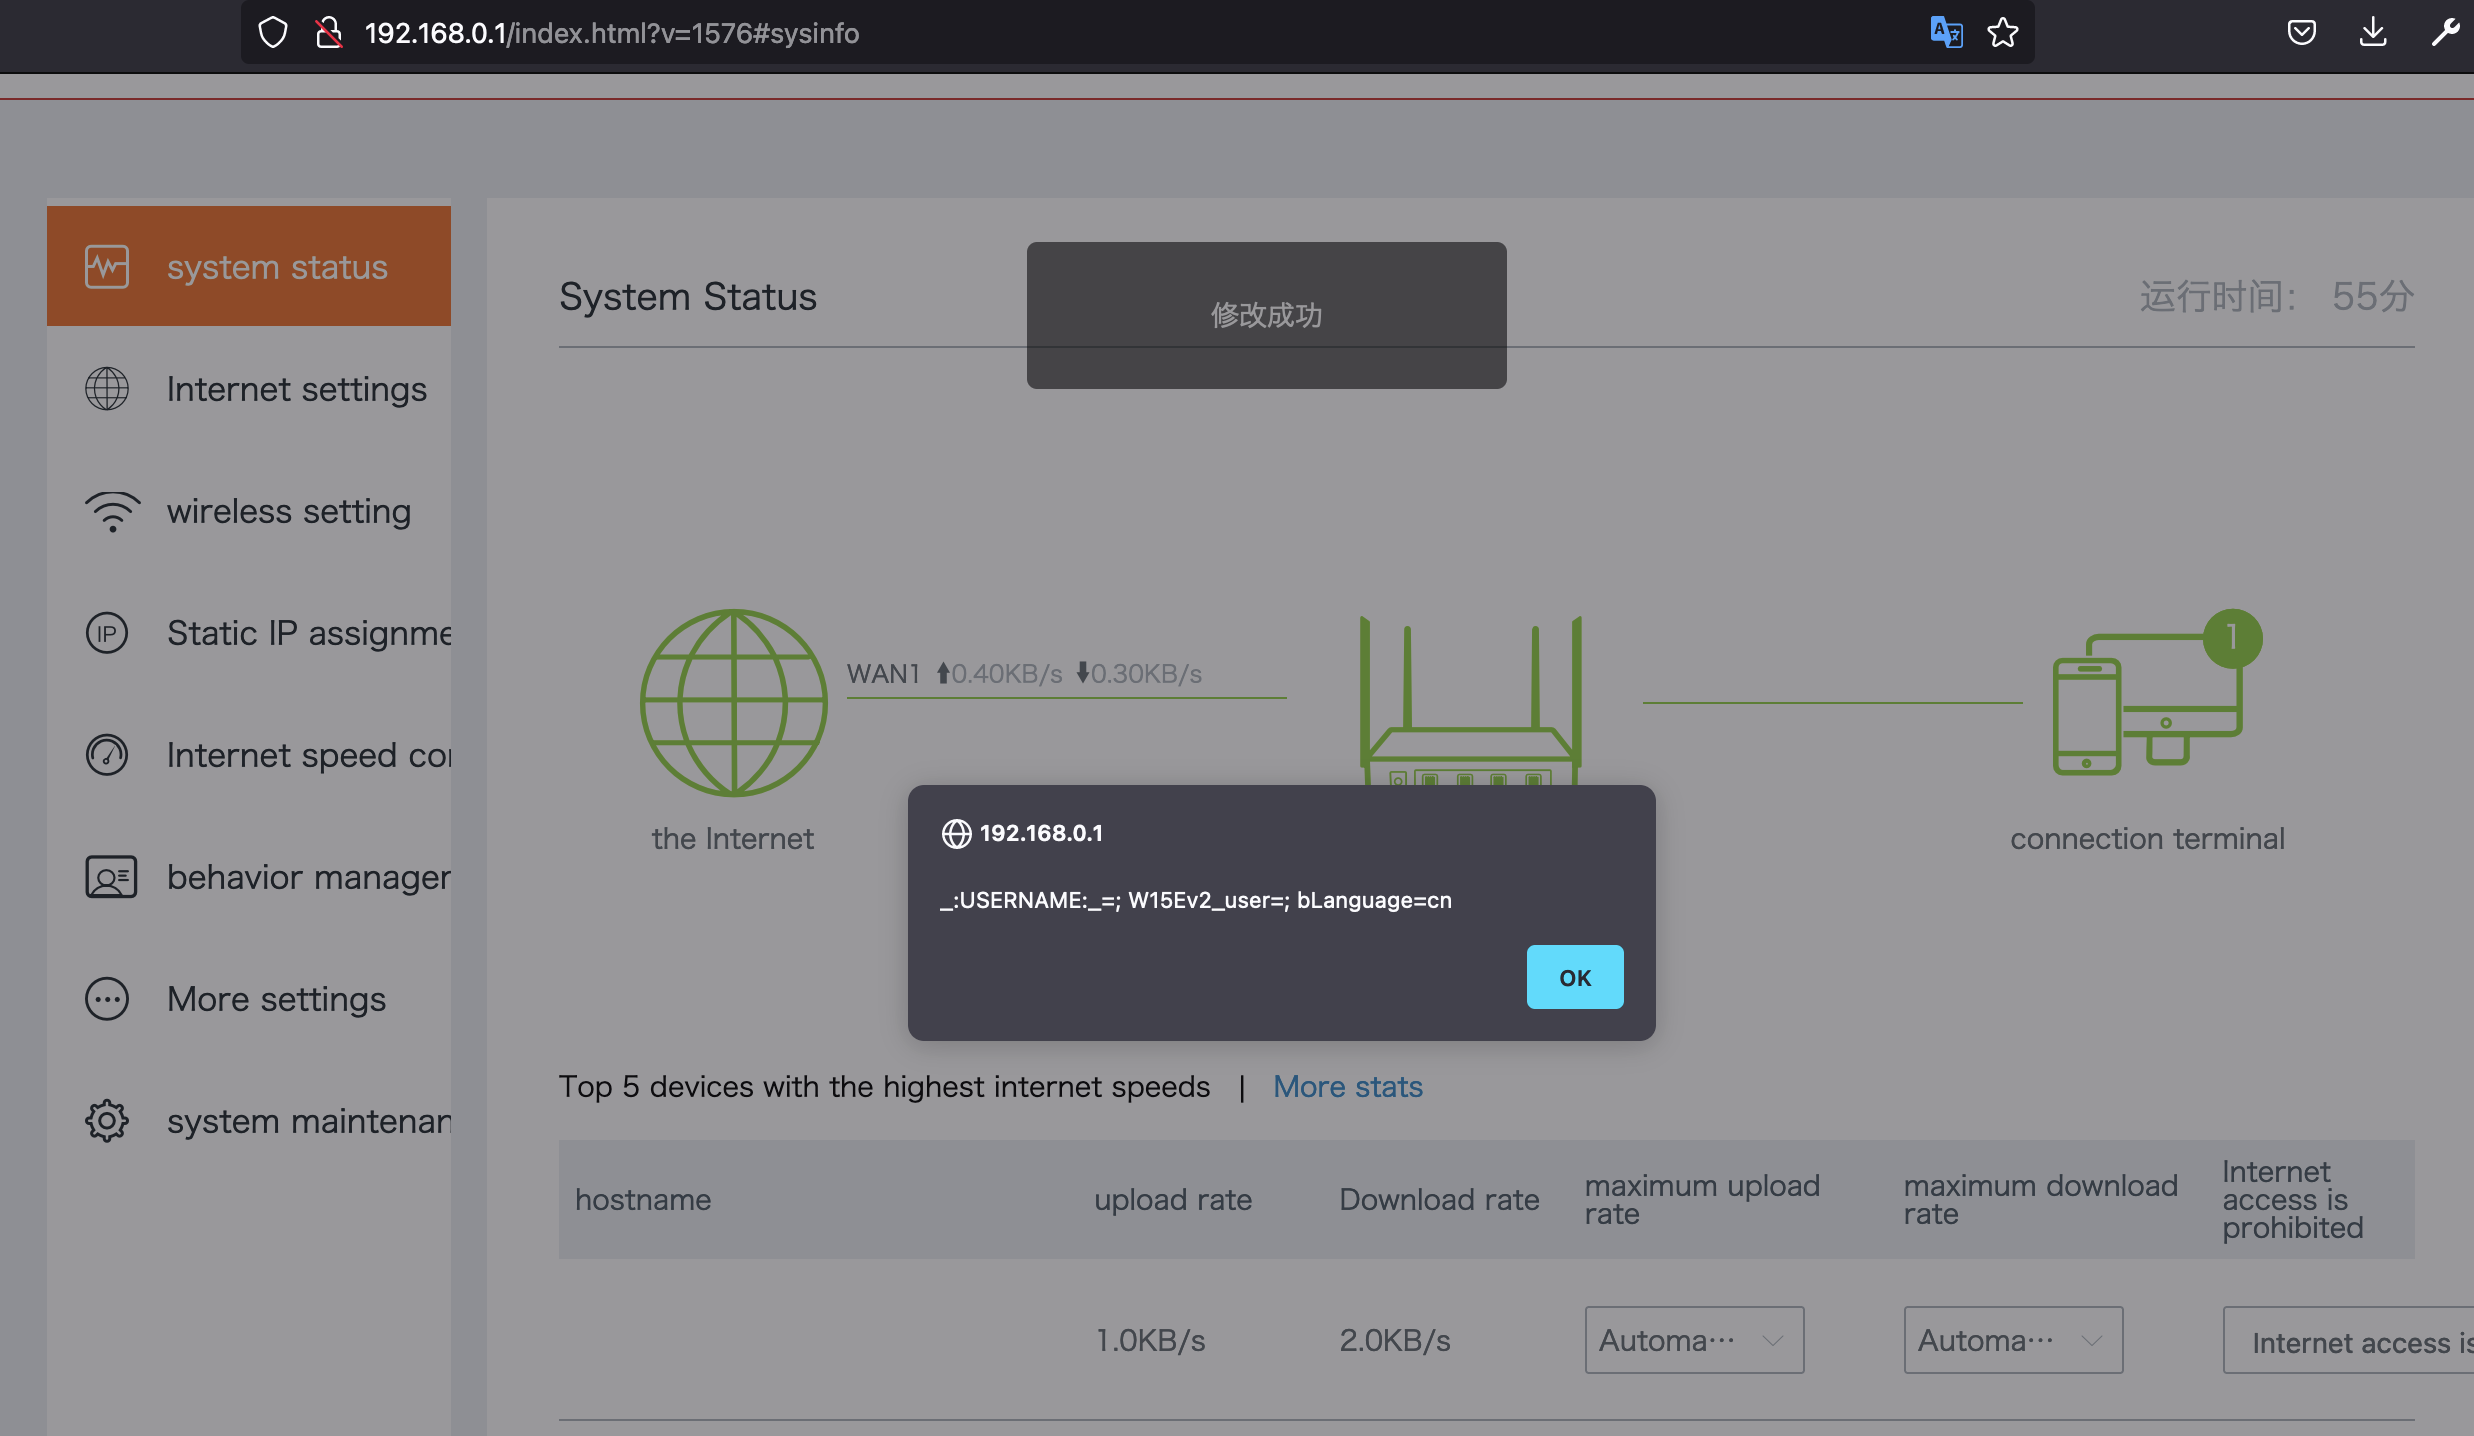The image size is (2474, 1436).
Task: Click the behavior management ID card icon
Action: coord(111,877)
